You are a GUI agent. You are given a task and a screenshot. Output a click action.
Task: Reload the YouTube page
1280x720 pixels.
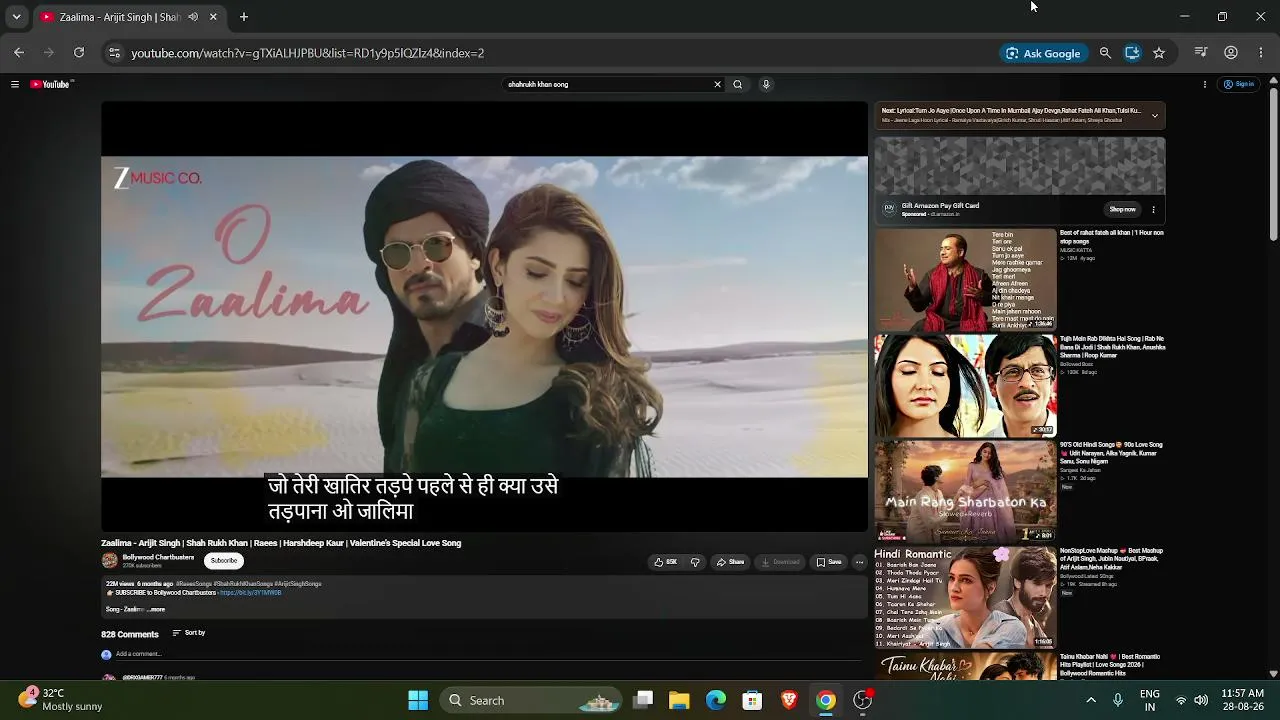[79, 53]
